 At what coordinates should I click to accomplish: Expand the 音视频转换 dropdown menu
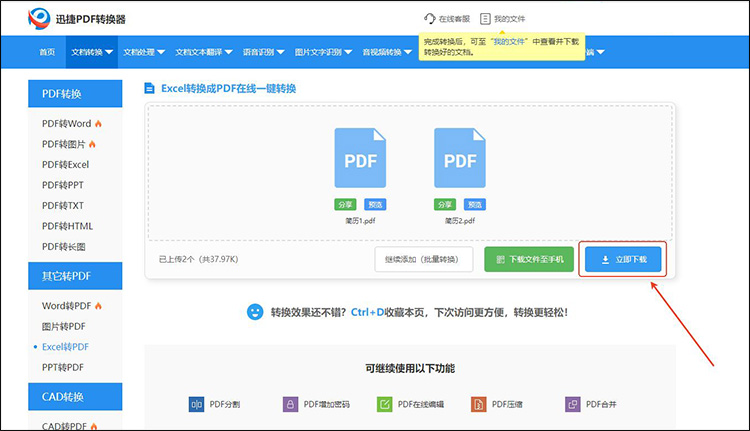(387, 52)
